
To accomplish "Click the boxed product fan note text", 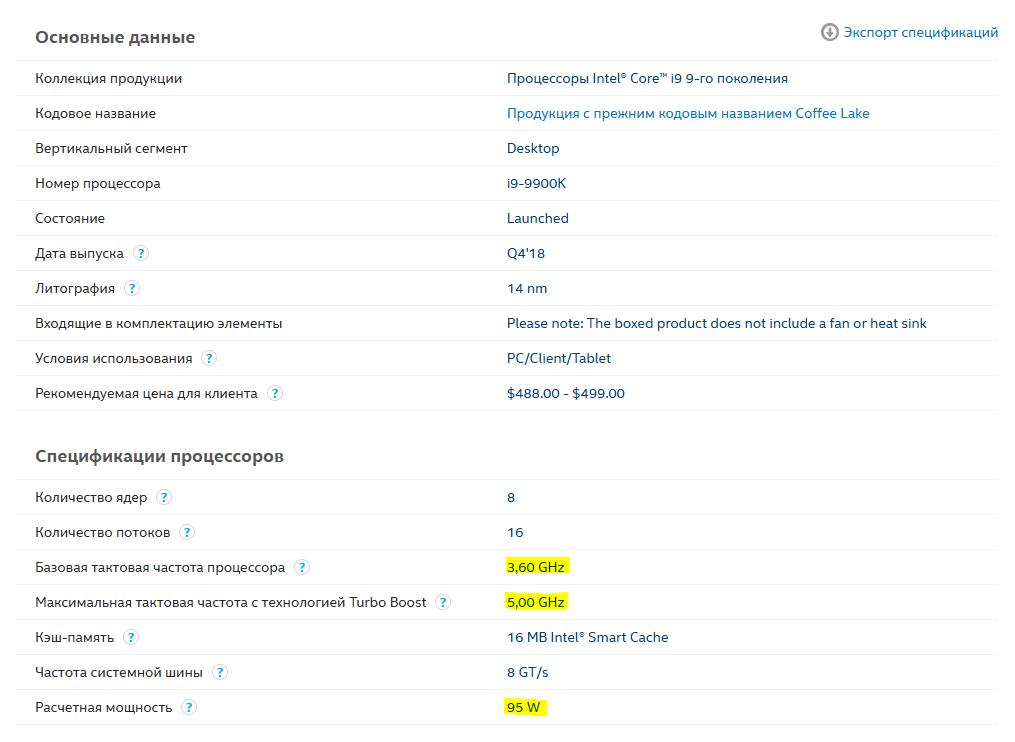I will pos(717,323).
